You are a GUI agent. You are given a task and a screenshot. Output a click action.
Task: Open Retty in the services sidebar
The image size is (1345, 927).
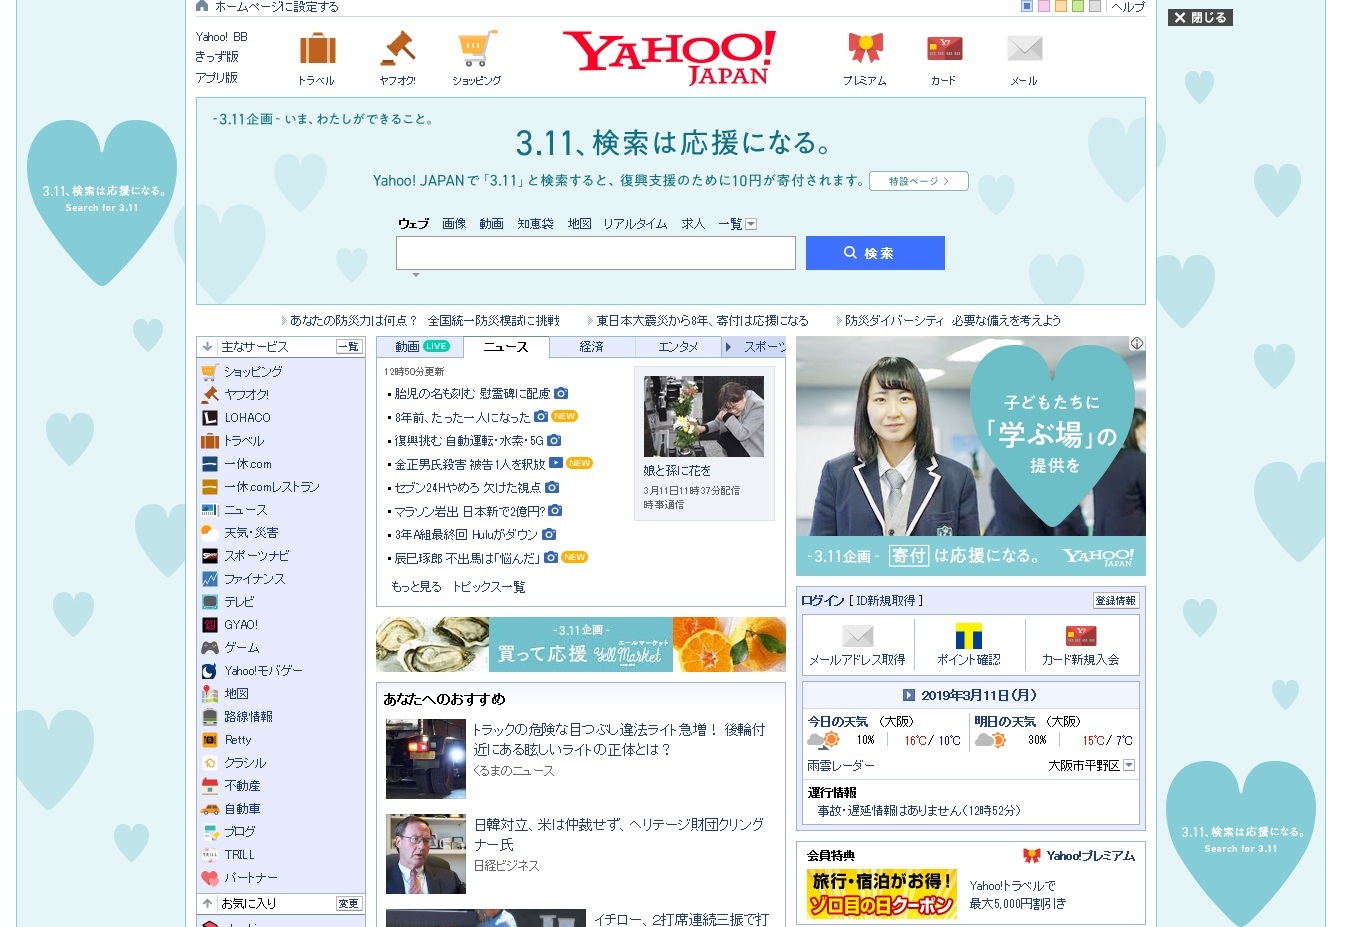[238, 740]
